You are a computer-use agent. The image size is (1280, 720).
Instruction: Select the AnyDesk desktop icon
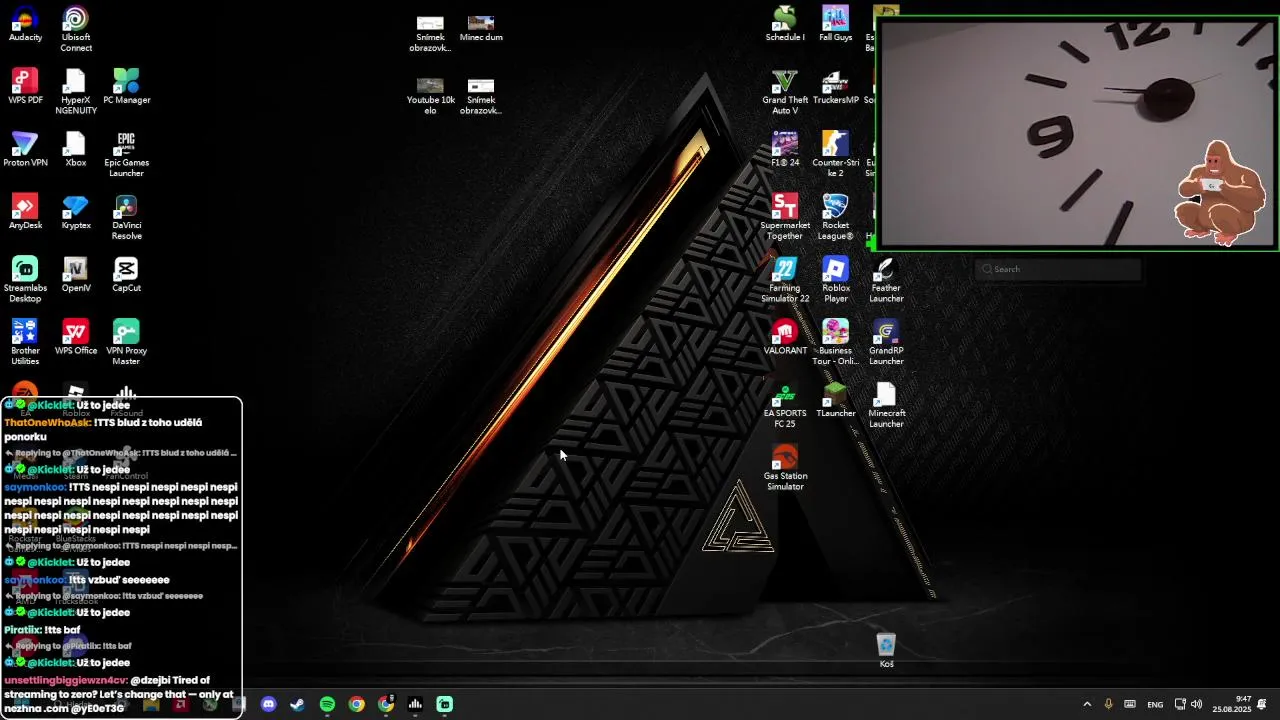click(x=25, y=213)
